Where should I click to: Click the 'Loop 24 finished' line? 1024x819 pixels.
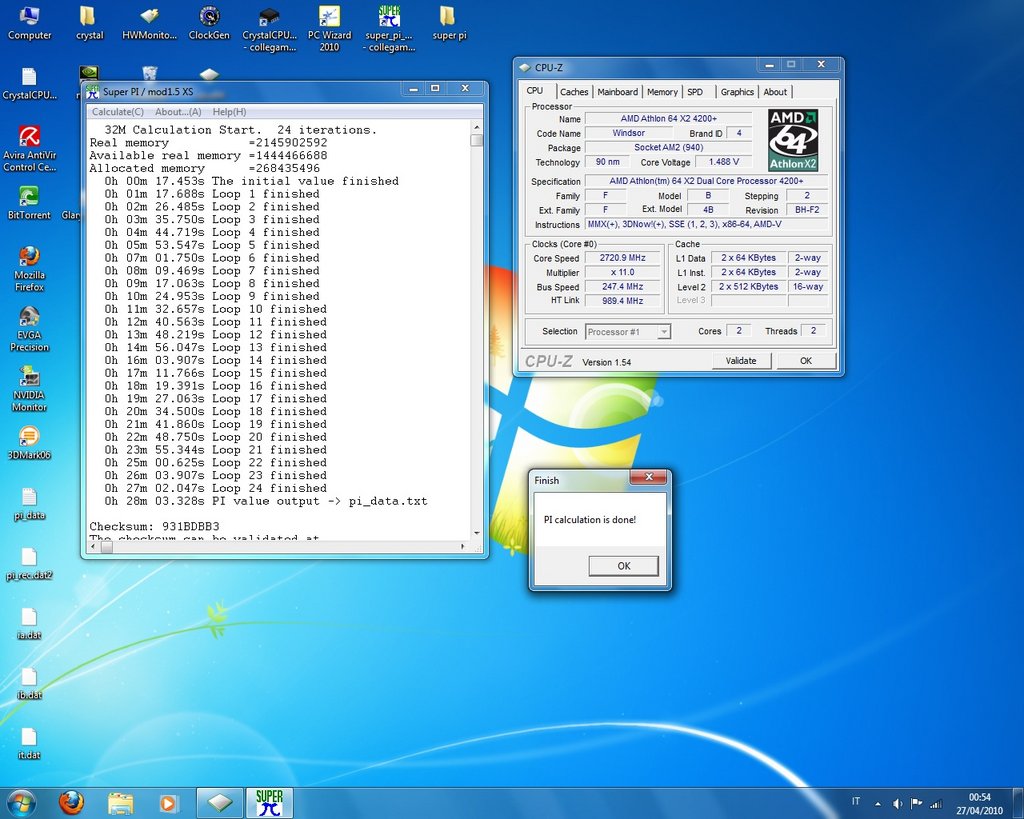click(x=215, y=488)
